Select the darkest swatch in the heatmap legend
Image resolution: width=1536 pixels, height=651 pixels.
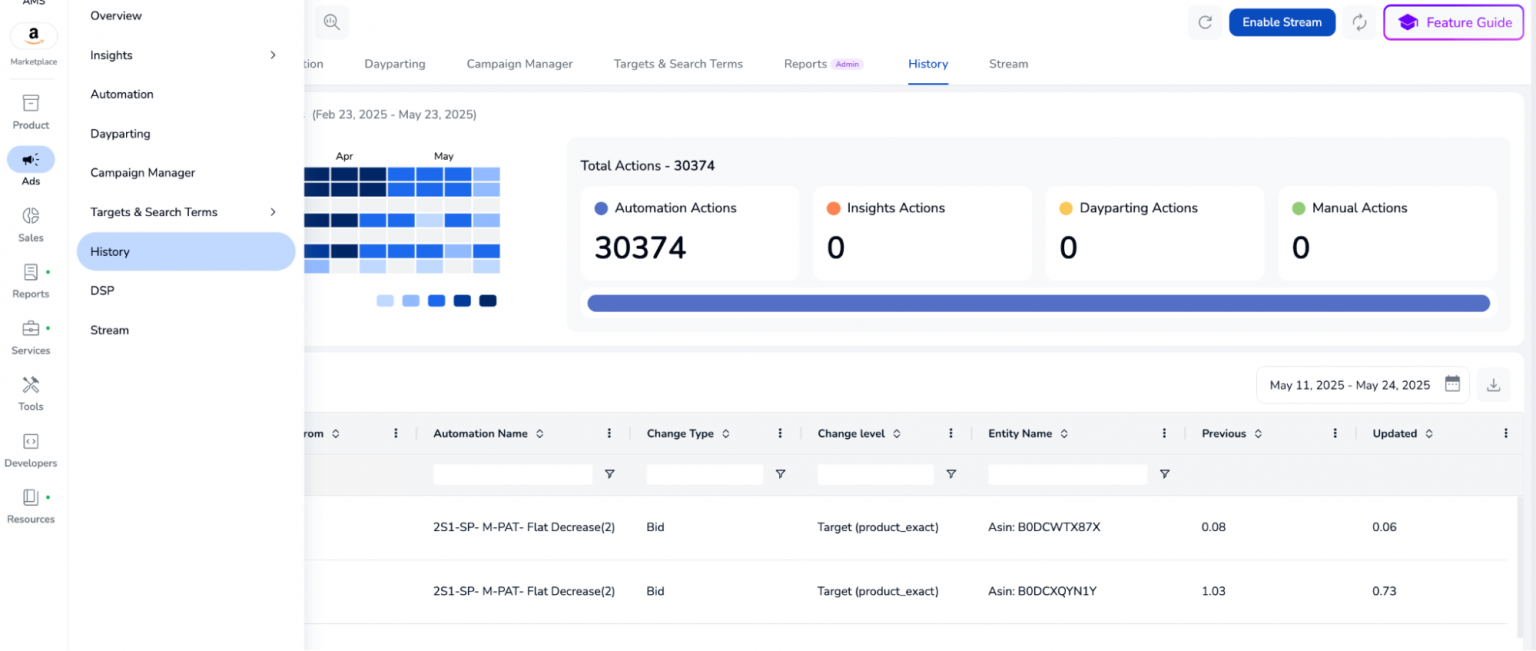[487, 300]
